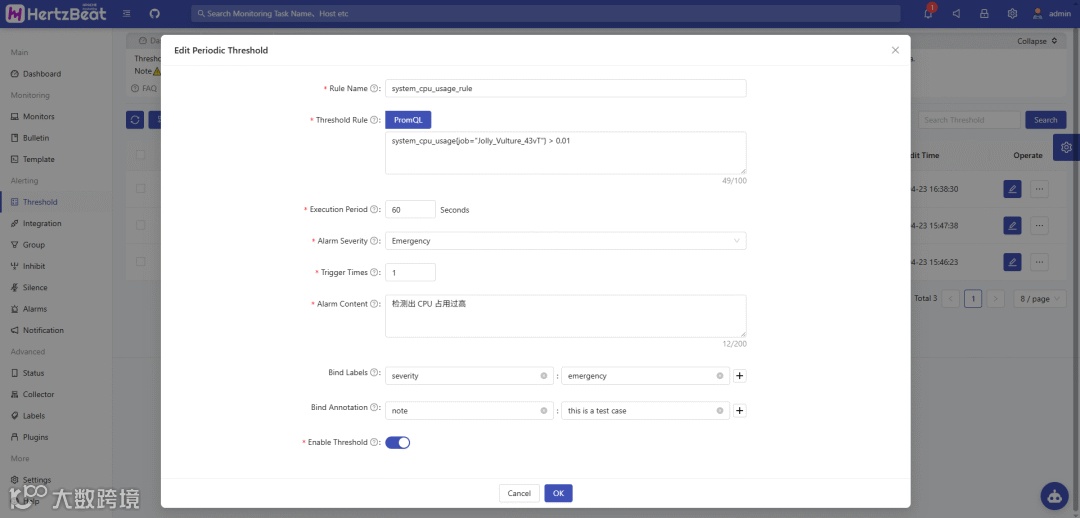Click the Rule Name input field
Screen dimensions: 1080x518
(565, 88)
